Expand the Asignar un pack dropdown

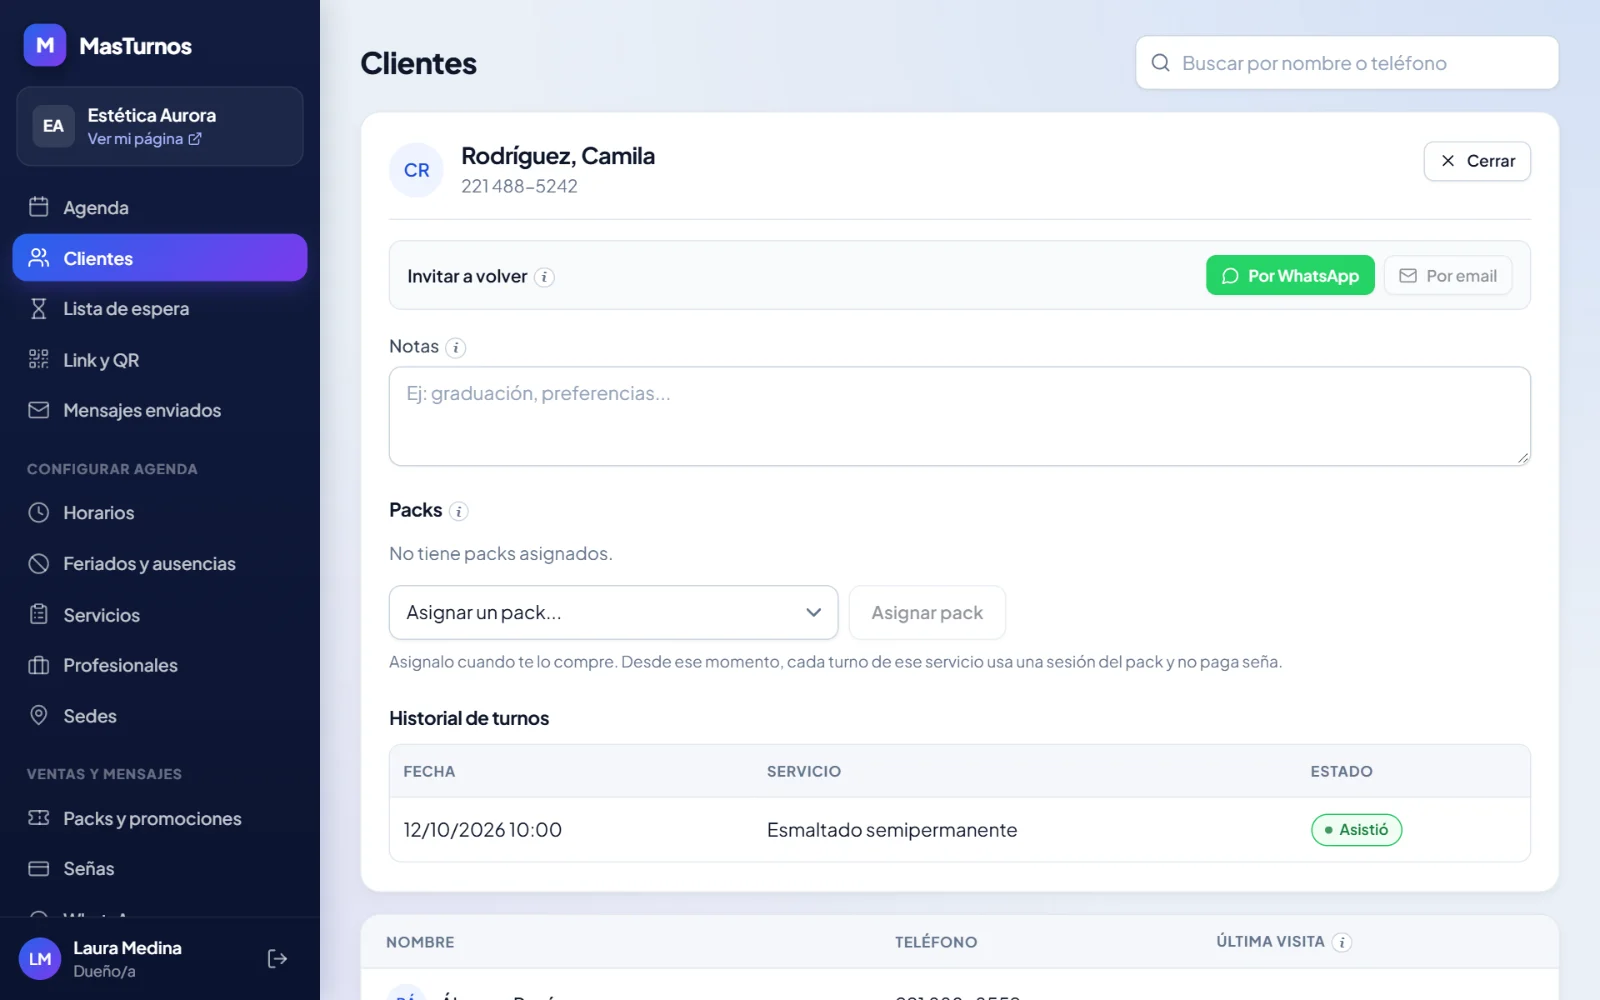(613, 613)
